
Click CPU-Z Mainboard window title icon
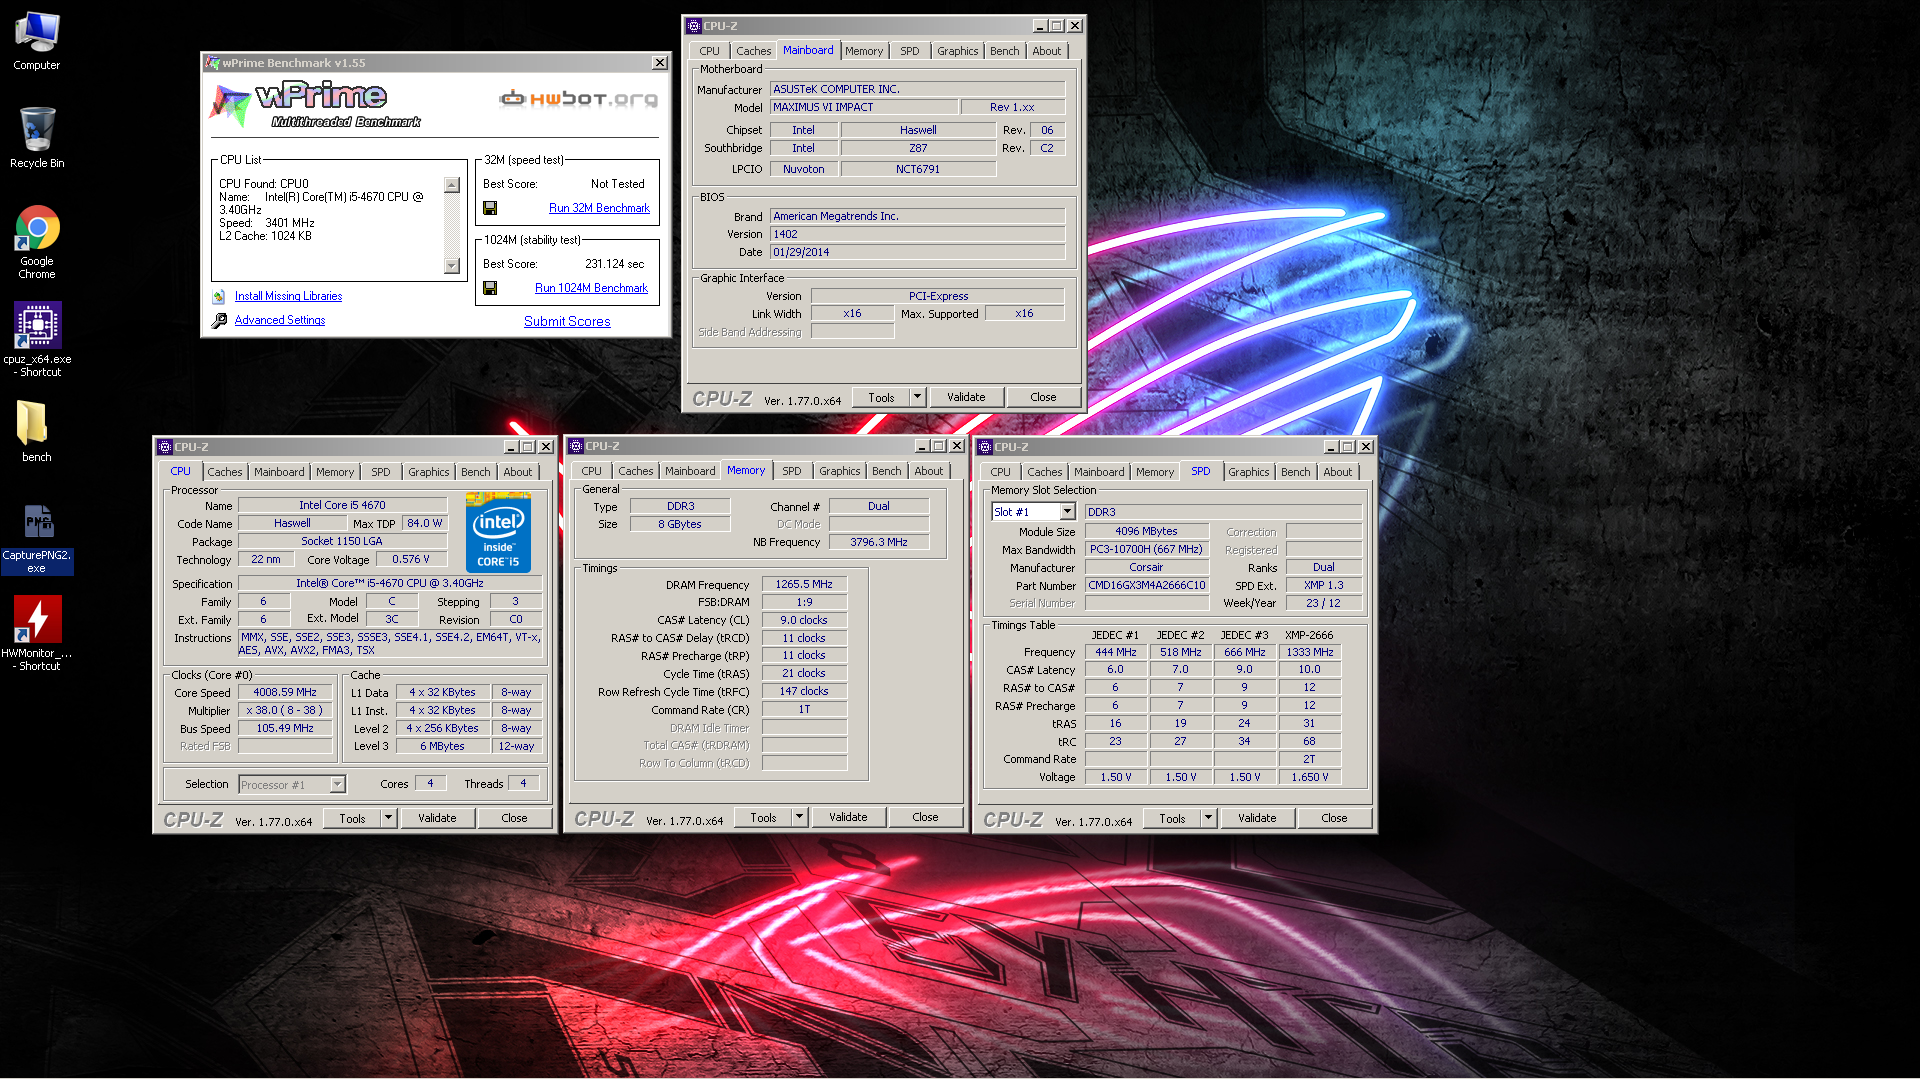click(693, 26)
